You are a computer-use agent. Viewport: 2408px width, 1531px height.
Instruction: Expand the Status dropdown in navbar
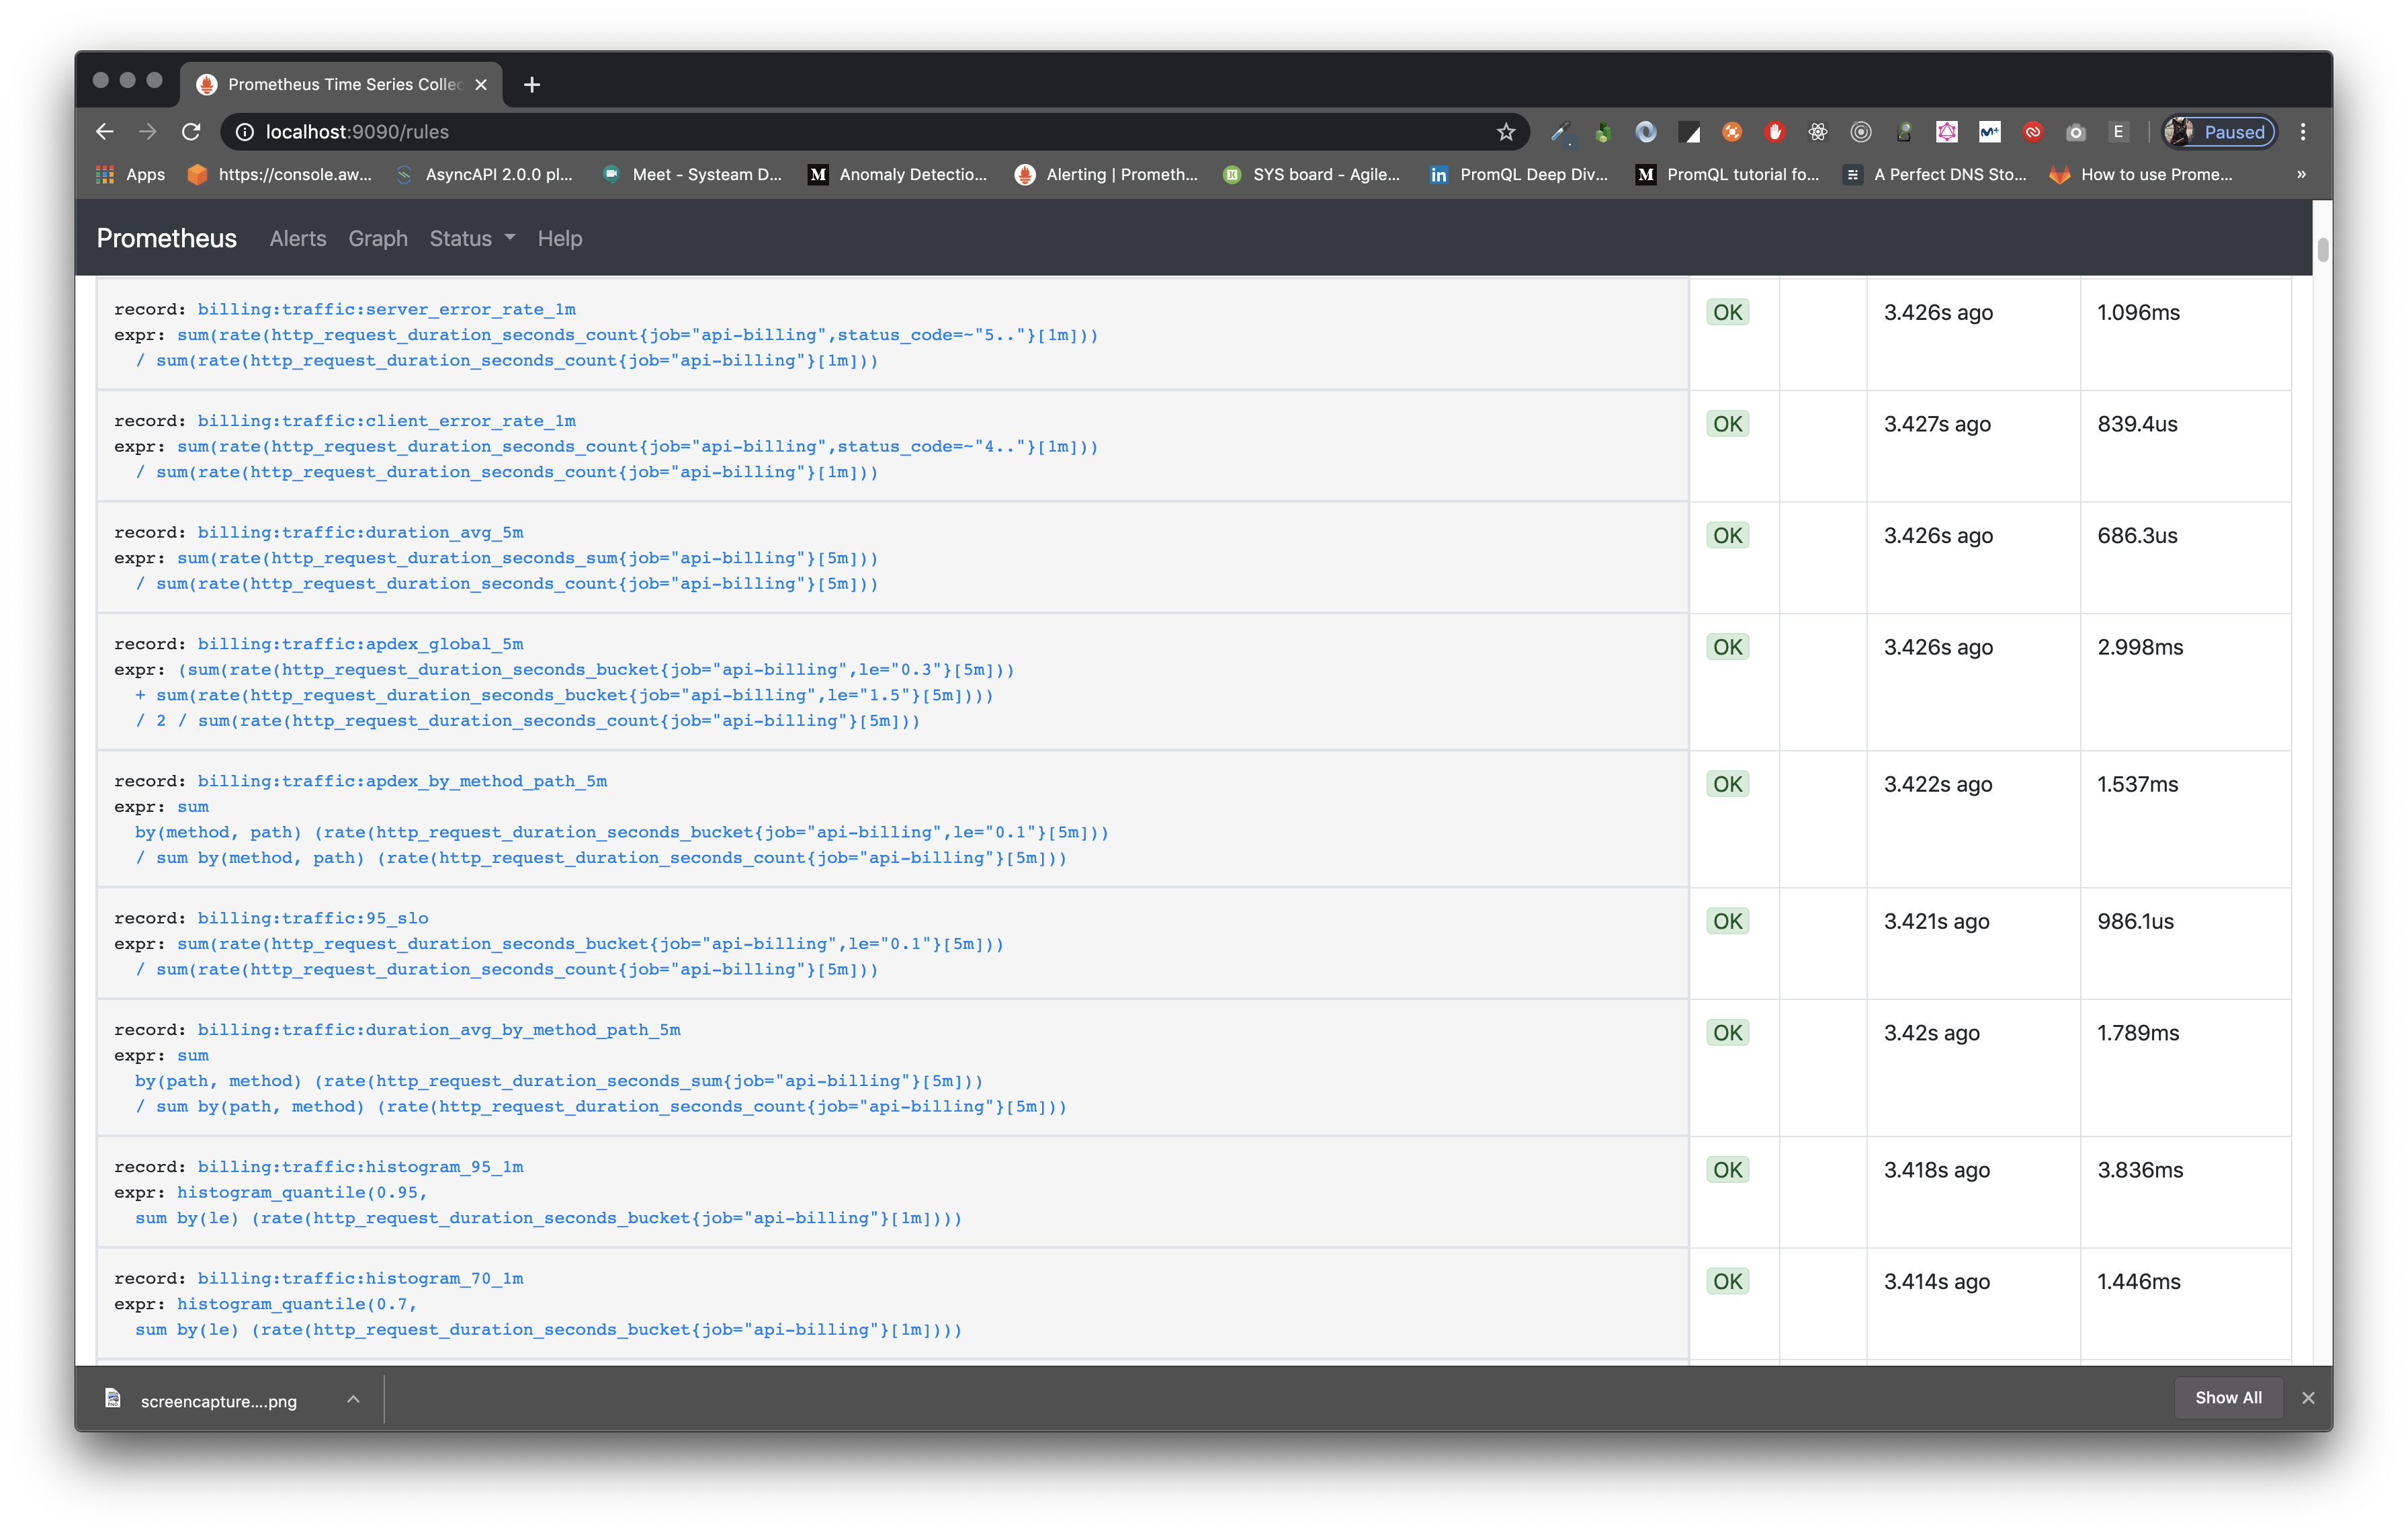(x=472, y=238)
